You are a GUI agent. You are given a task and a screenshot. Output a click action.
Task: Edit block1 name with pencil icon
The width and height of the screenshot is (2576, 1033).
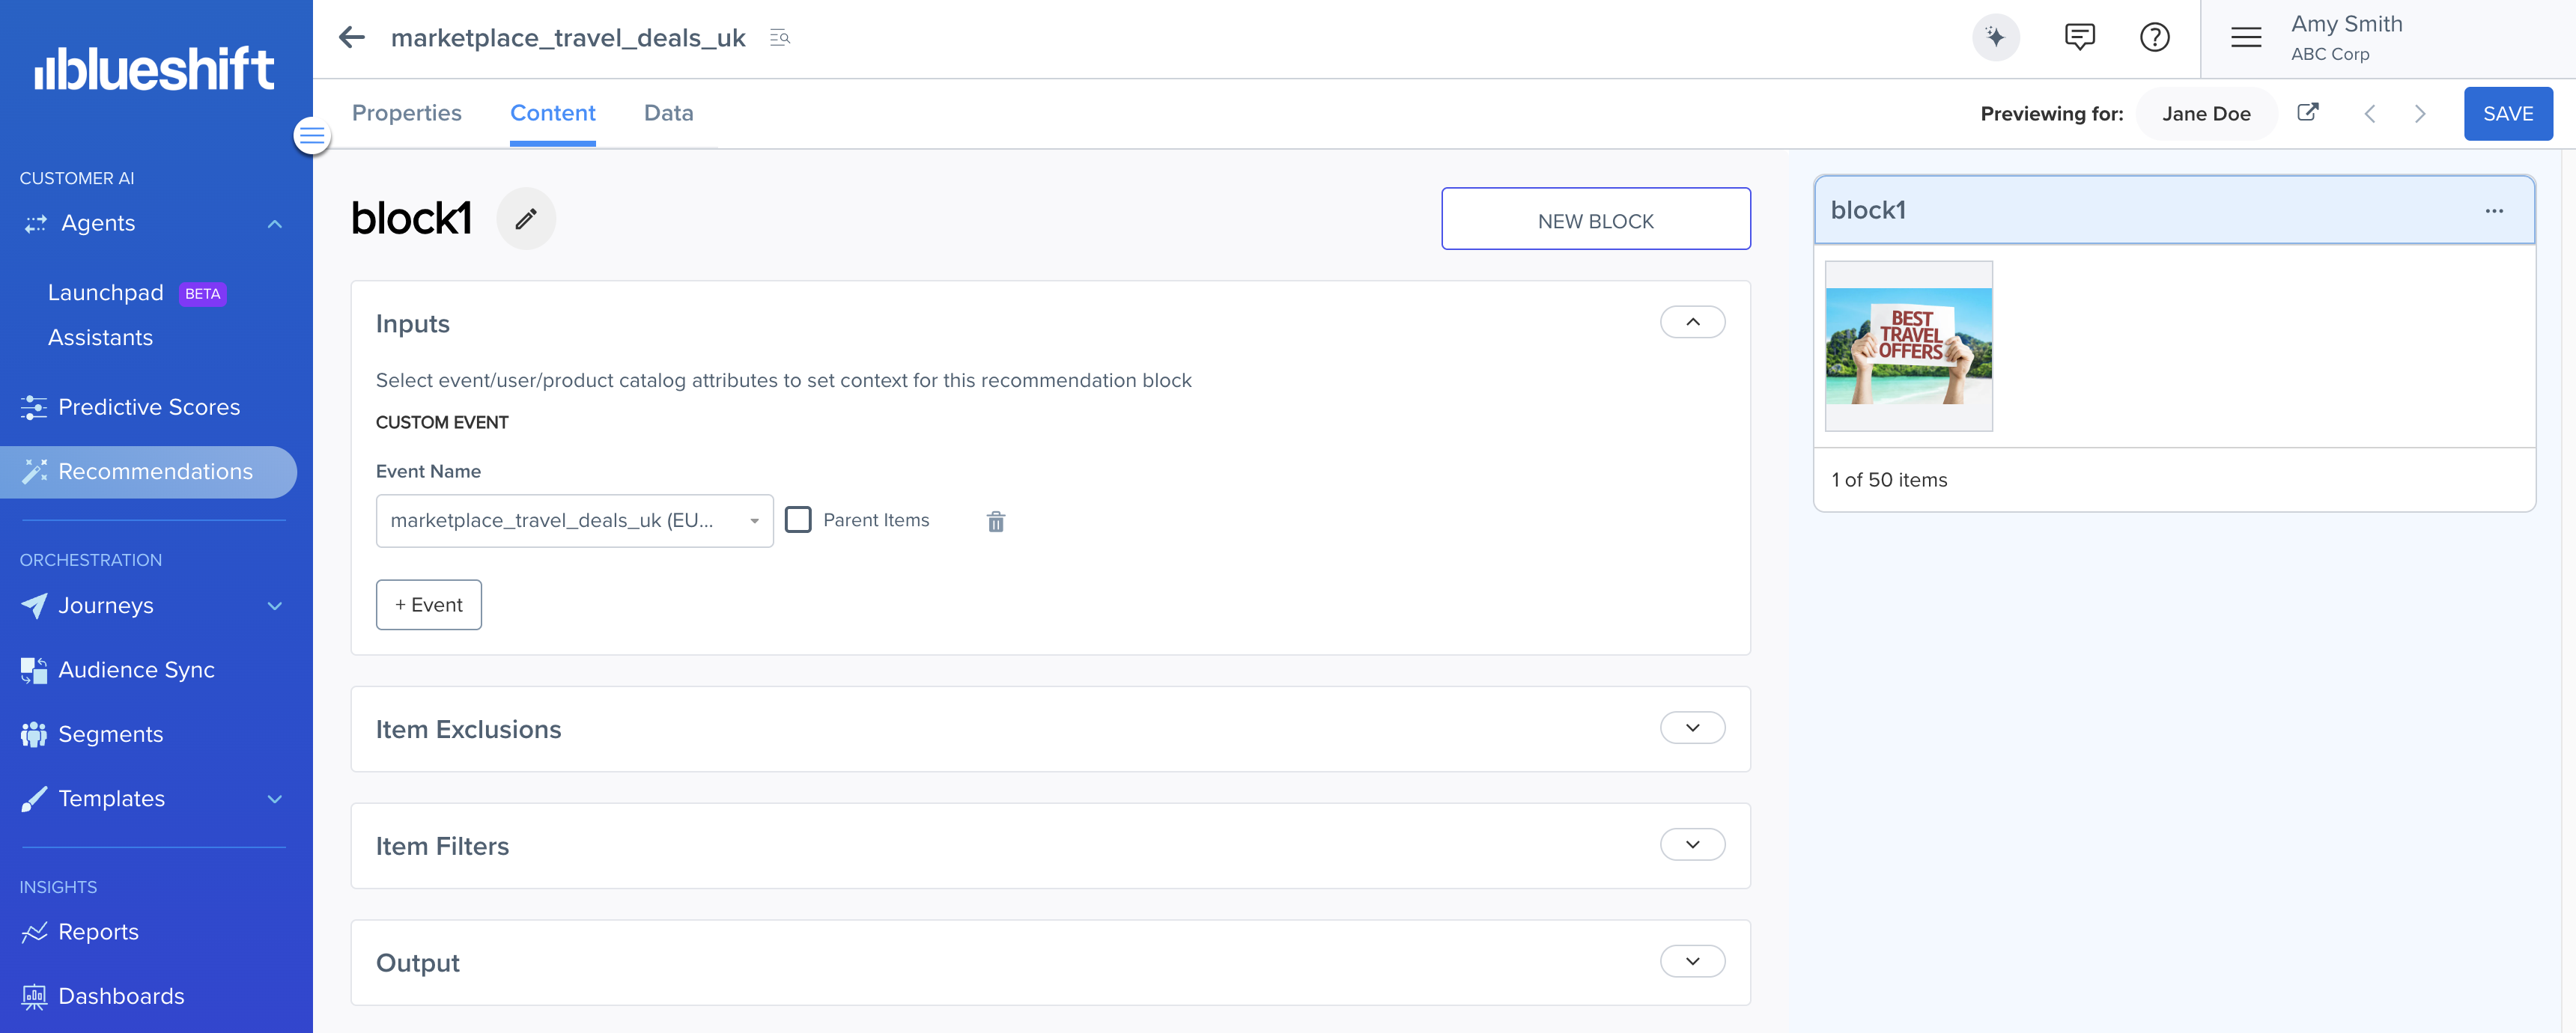click(526, 219)
